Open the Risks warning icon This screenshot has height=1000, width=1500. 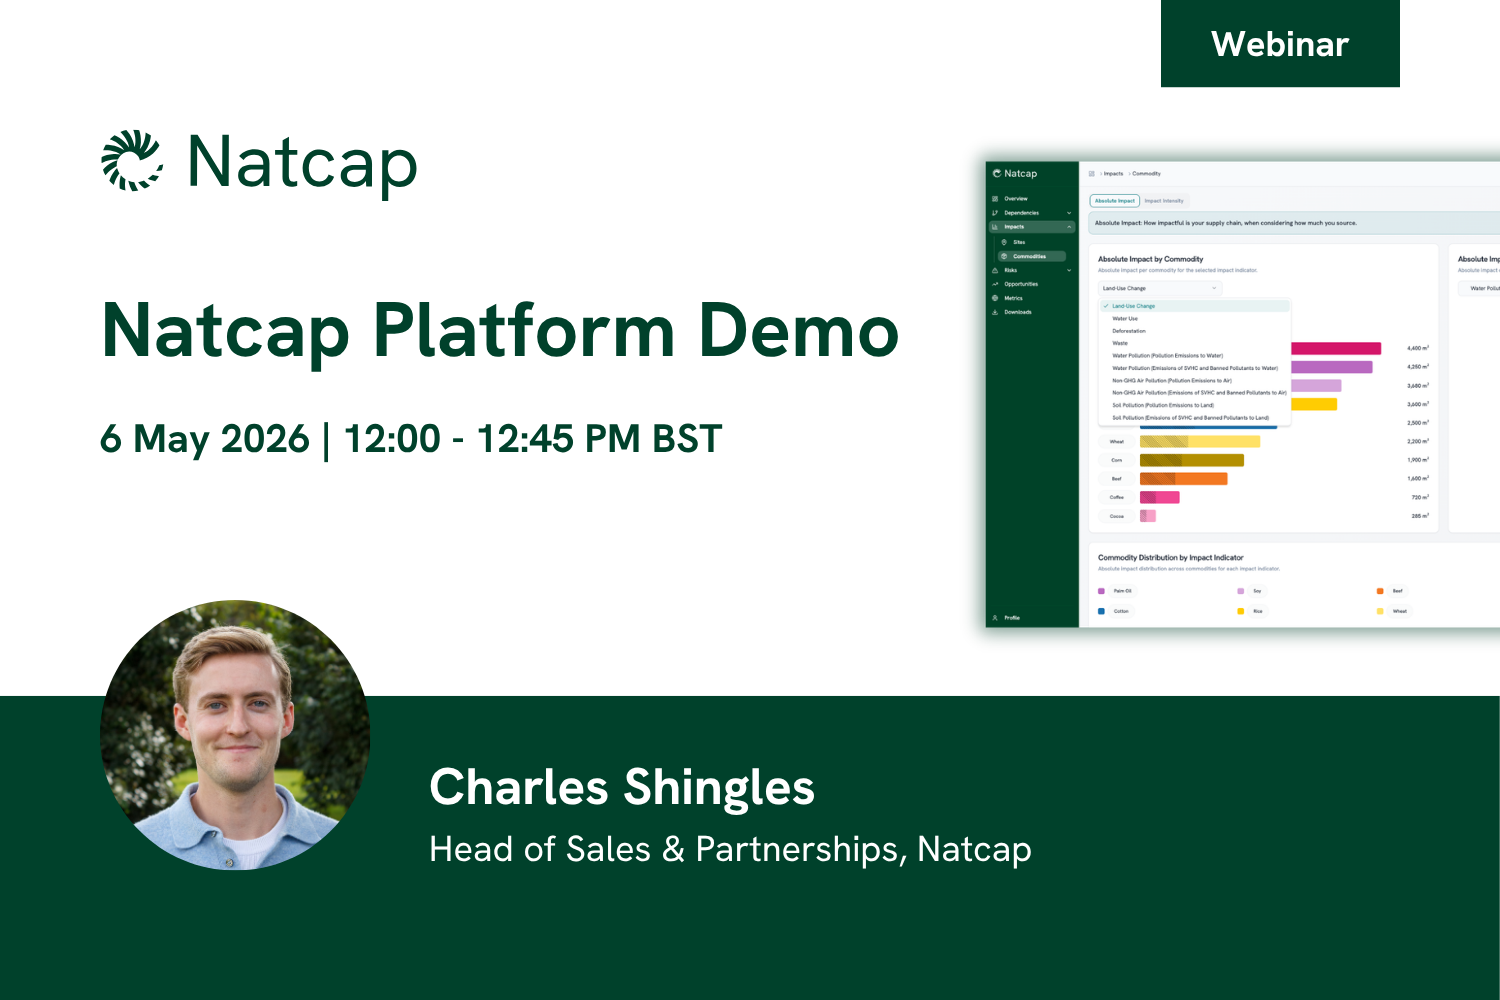tap(994, 270)
